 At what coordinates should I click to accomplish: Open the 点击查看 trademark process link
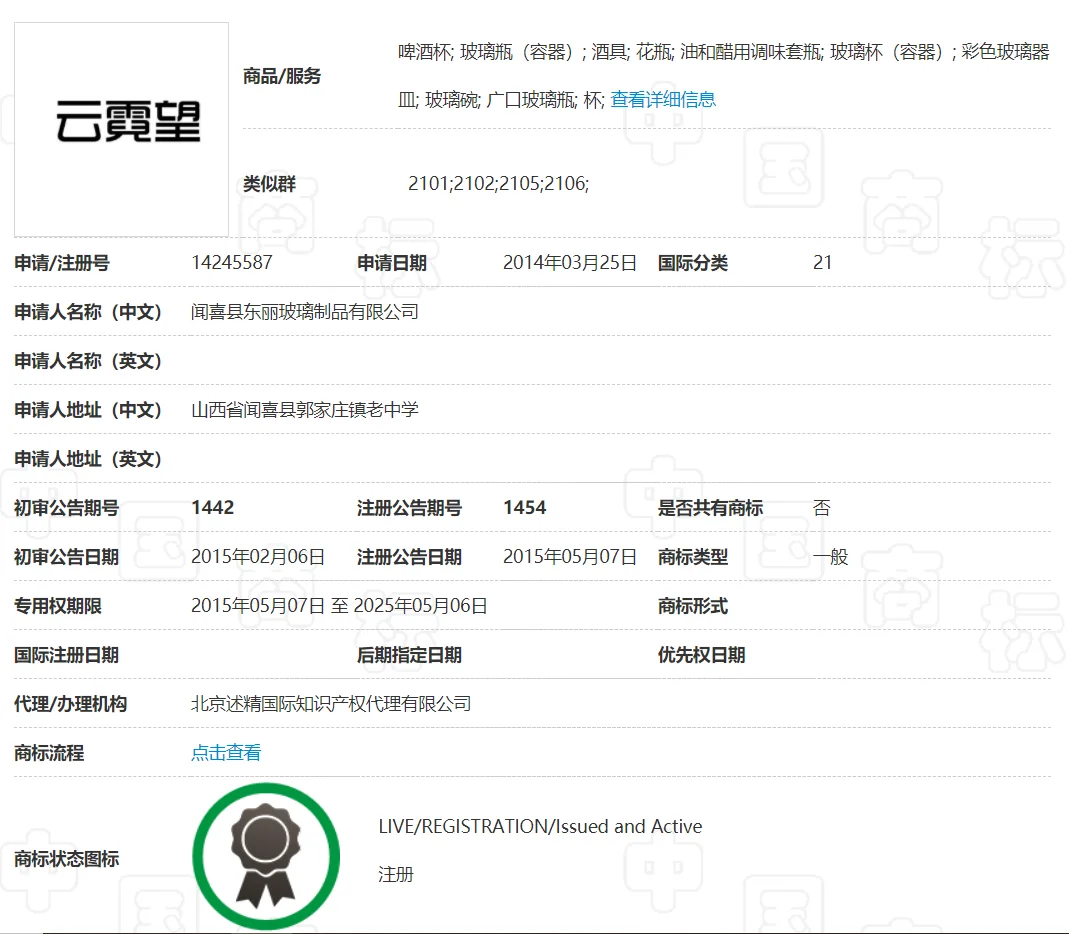click(226, 753)
